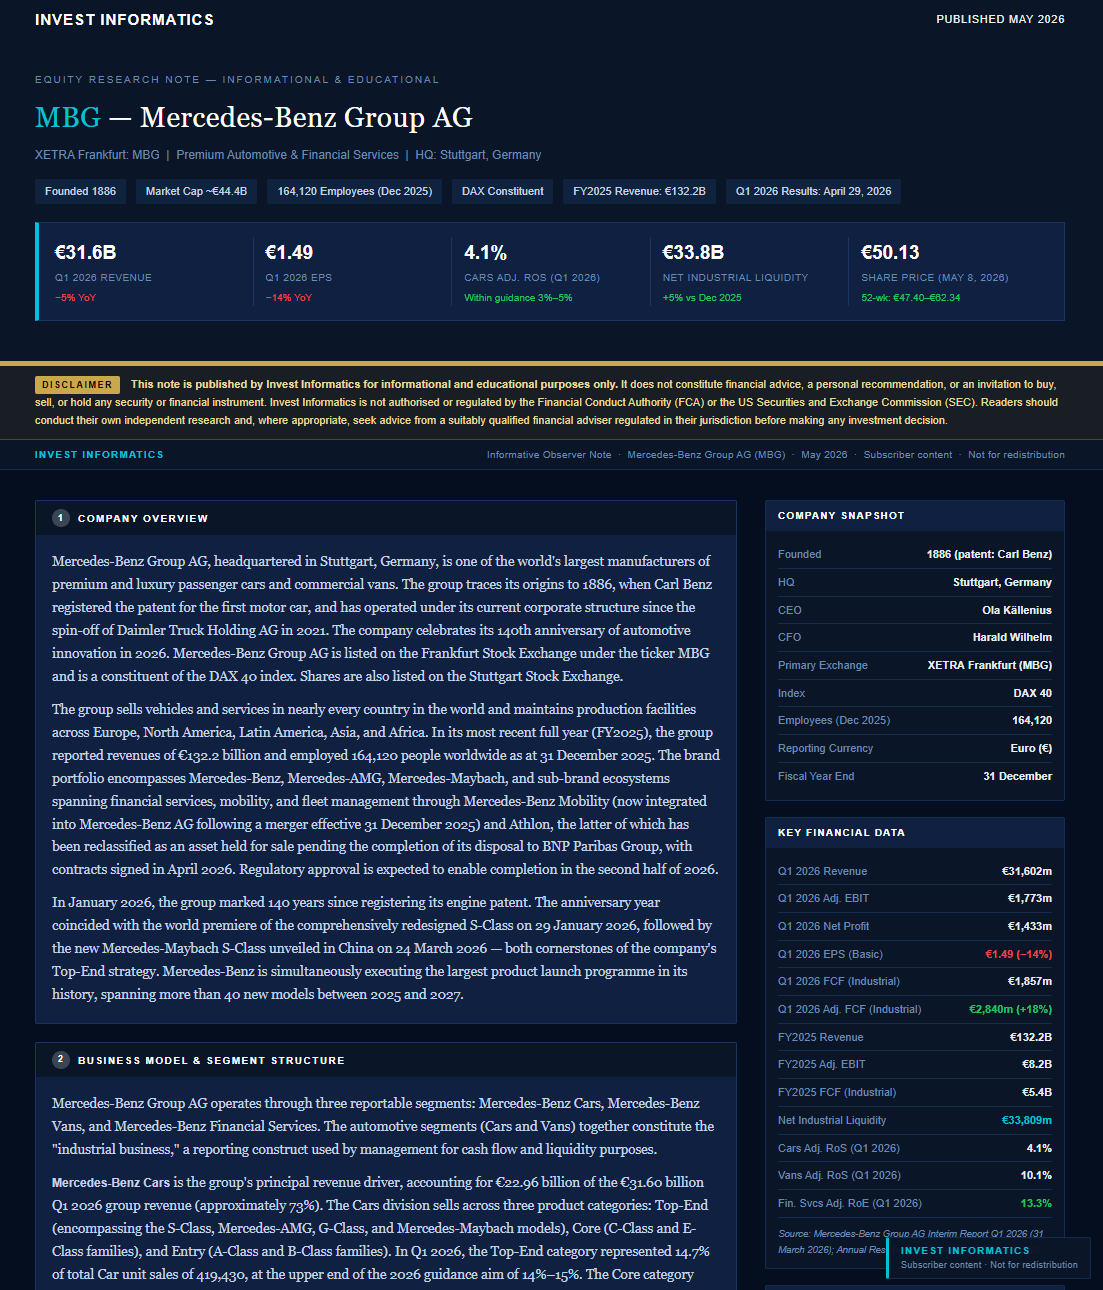This screenshot has width=1103, height=1290.
Task: Click 'Subscriber content' in the breadcrumb bar
Action: (908, 455)
